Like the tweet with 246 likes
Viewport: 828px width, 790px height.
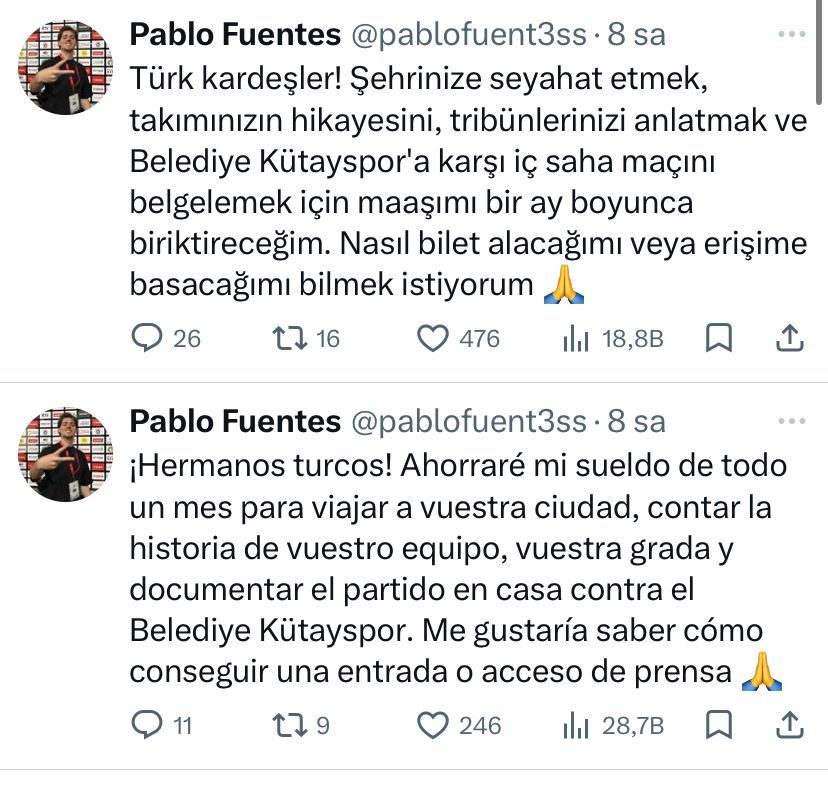(x=432, y=724)
